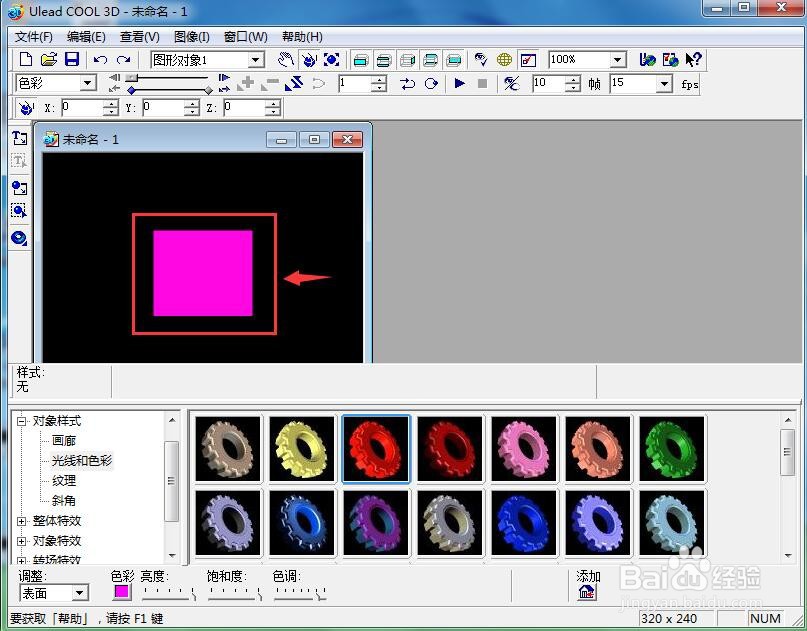Open the object list dropdown showing 图形对象1
The image size is (807, 631).
click(256, 60)
